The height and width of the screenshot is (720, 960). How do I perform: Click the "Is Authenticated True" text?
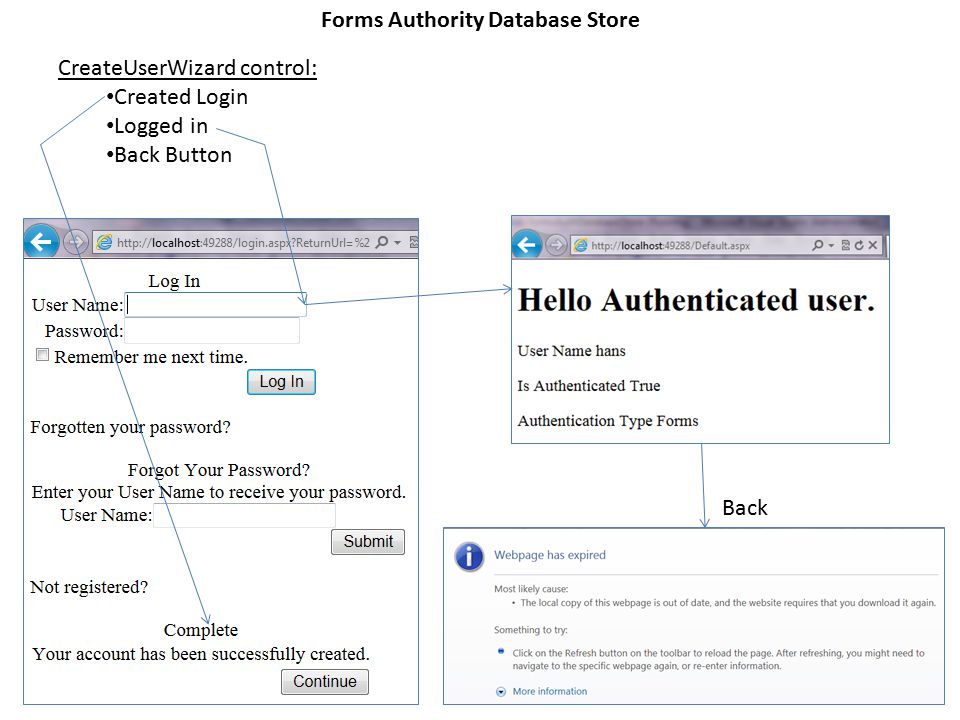[x=589, y=386]
